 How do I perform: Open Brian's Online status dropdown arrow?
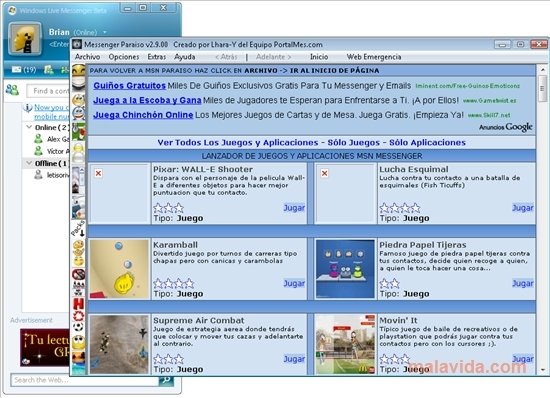pyautogui.click(x=105, y=32)
